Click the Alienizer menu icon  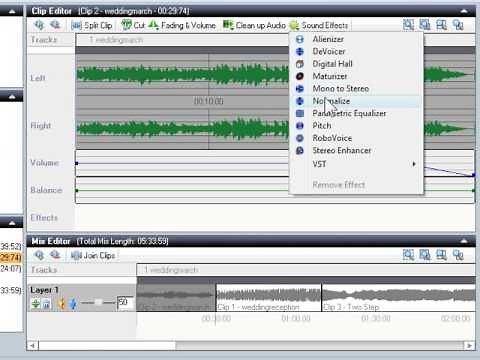click(x=300, y=39)
